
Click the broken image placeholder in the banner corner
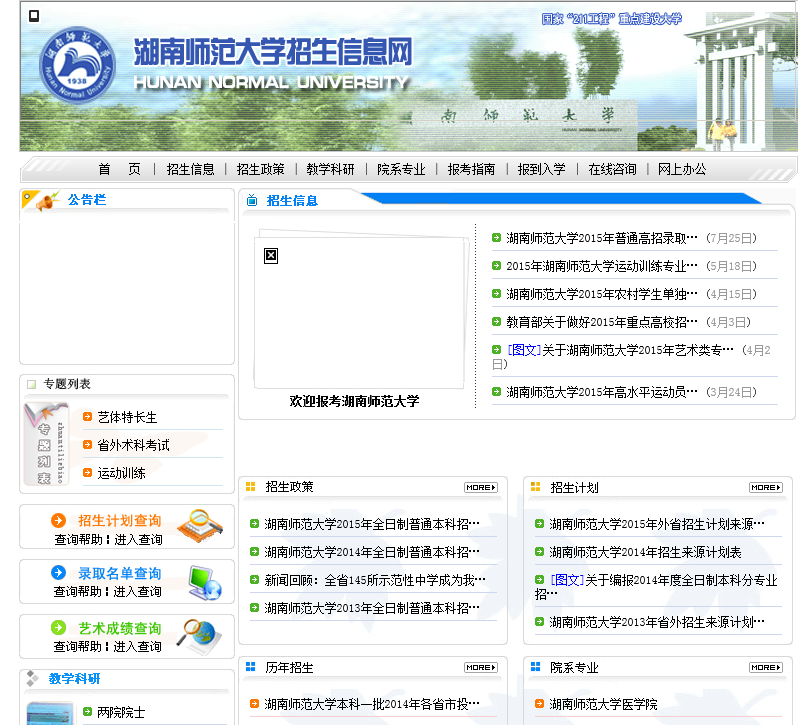[x=34, y=16]
